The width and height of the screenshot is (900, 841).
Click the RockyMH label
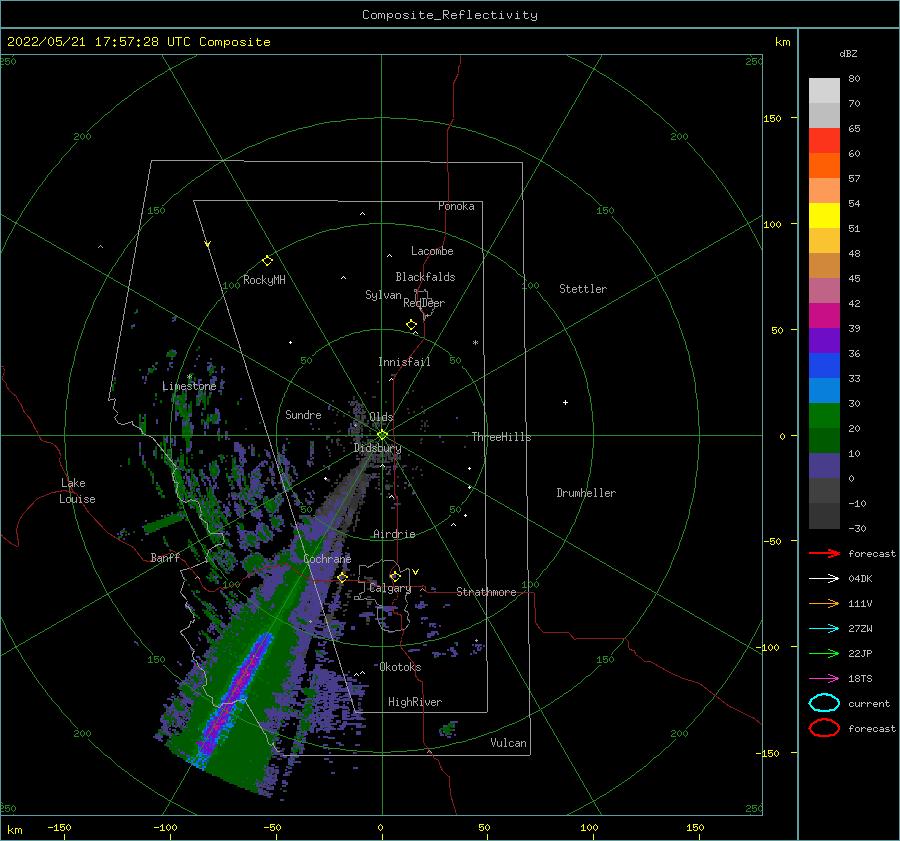click(264, 280)
